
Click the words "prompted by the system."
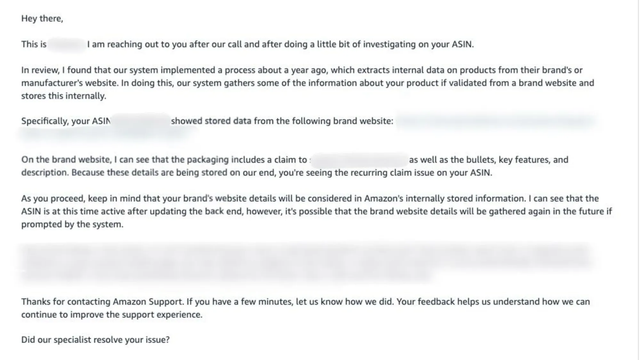click(72, 224)
